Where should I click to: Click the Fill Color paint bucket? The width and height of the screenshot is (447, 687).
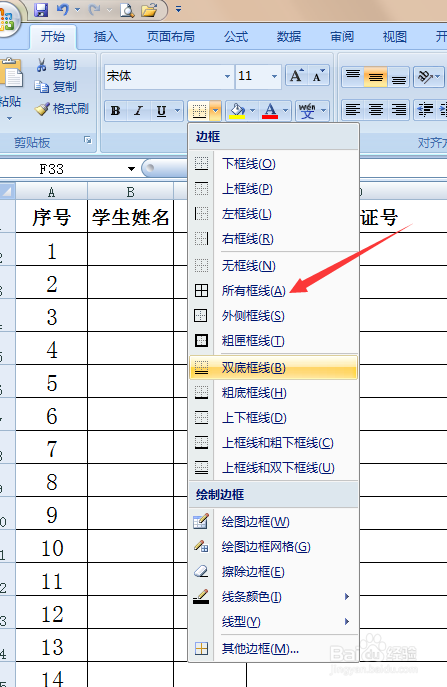[x=237, y=110]
